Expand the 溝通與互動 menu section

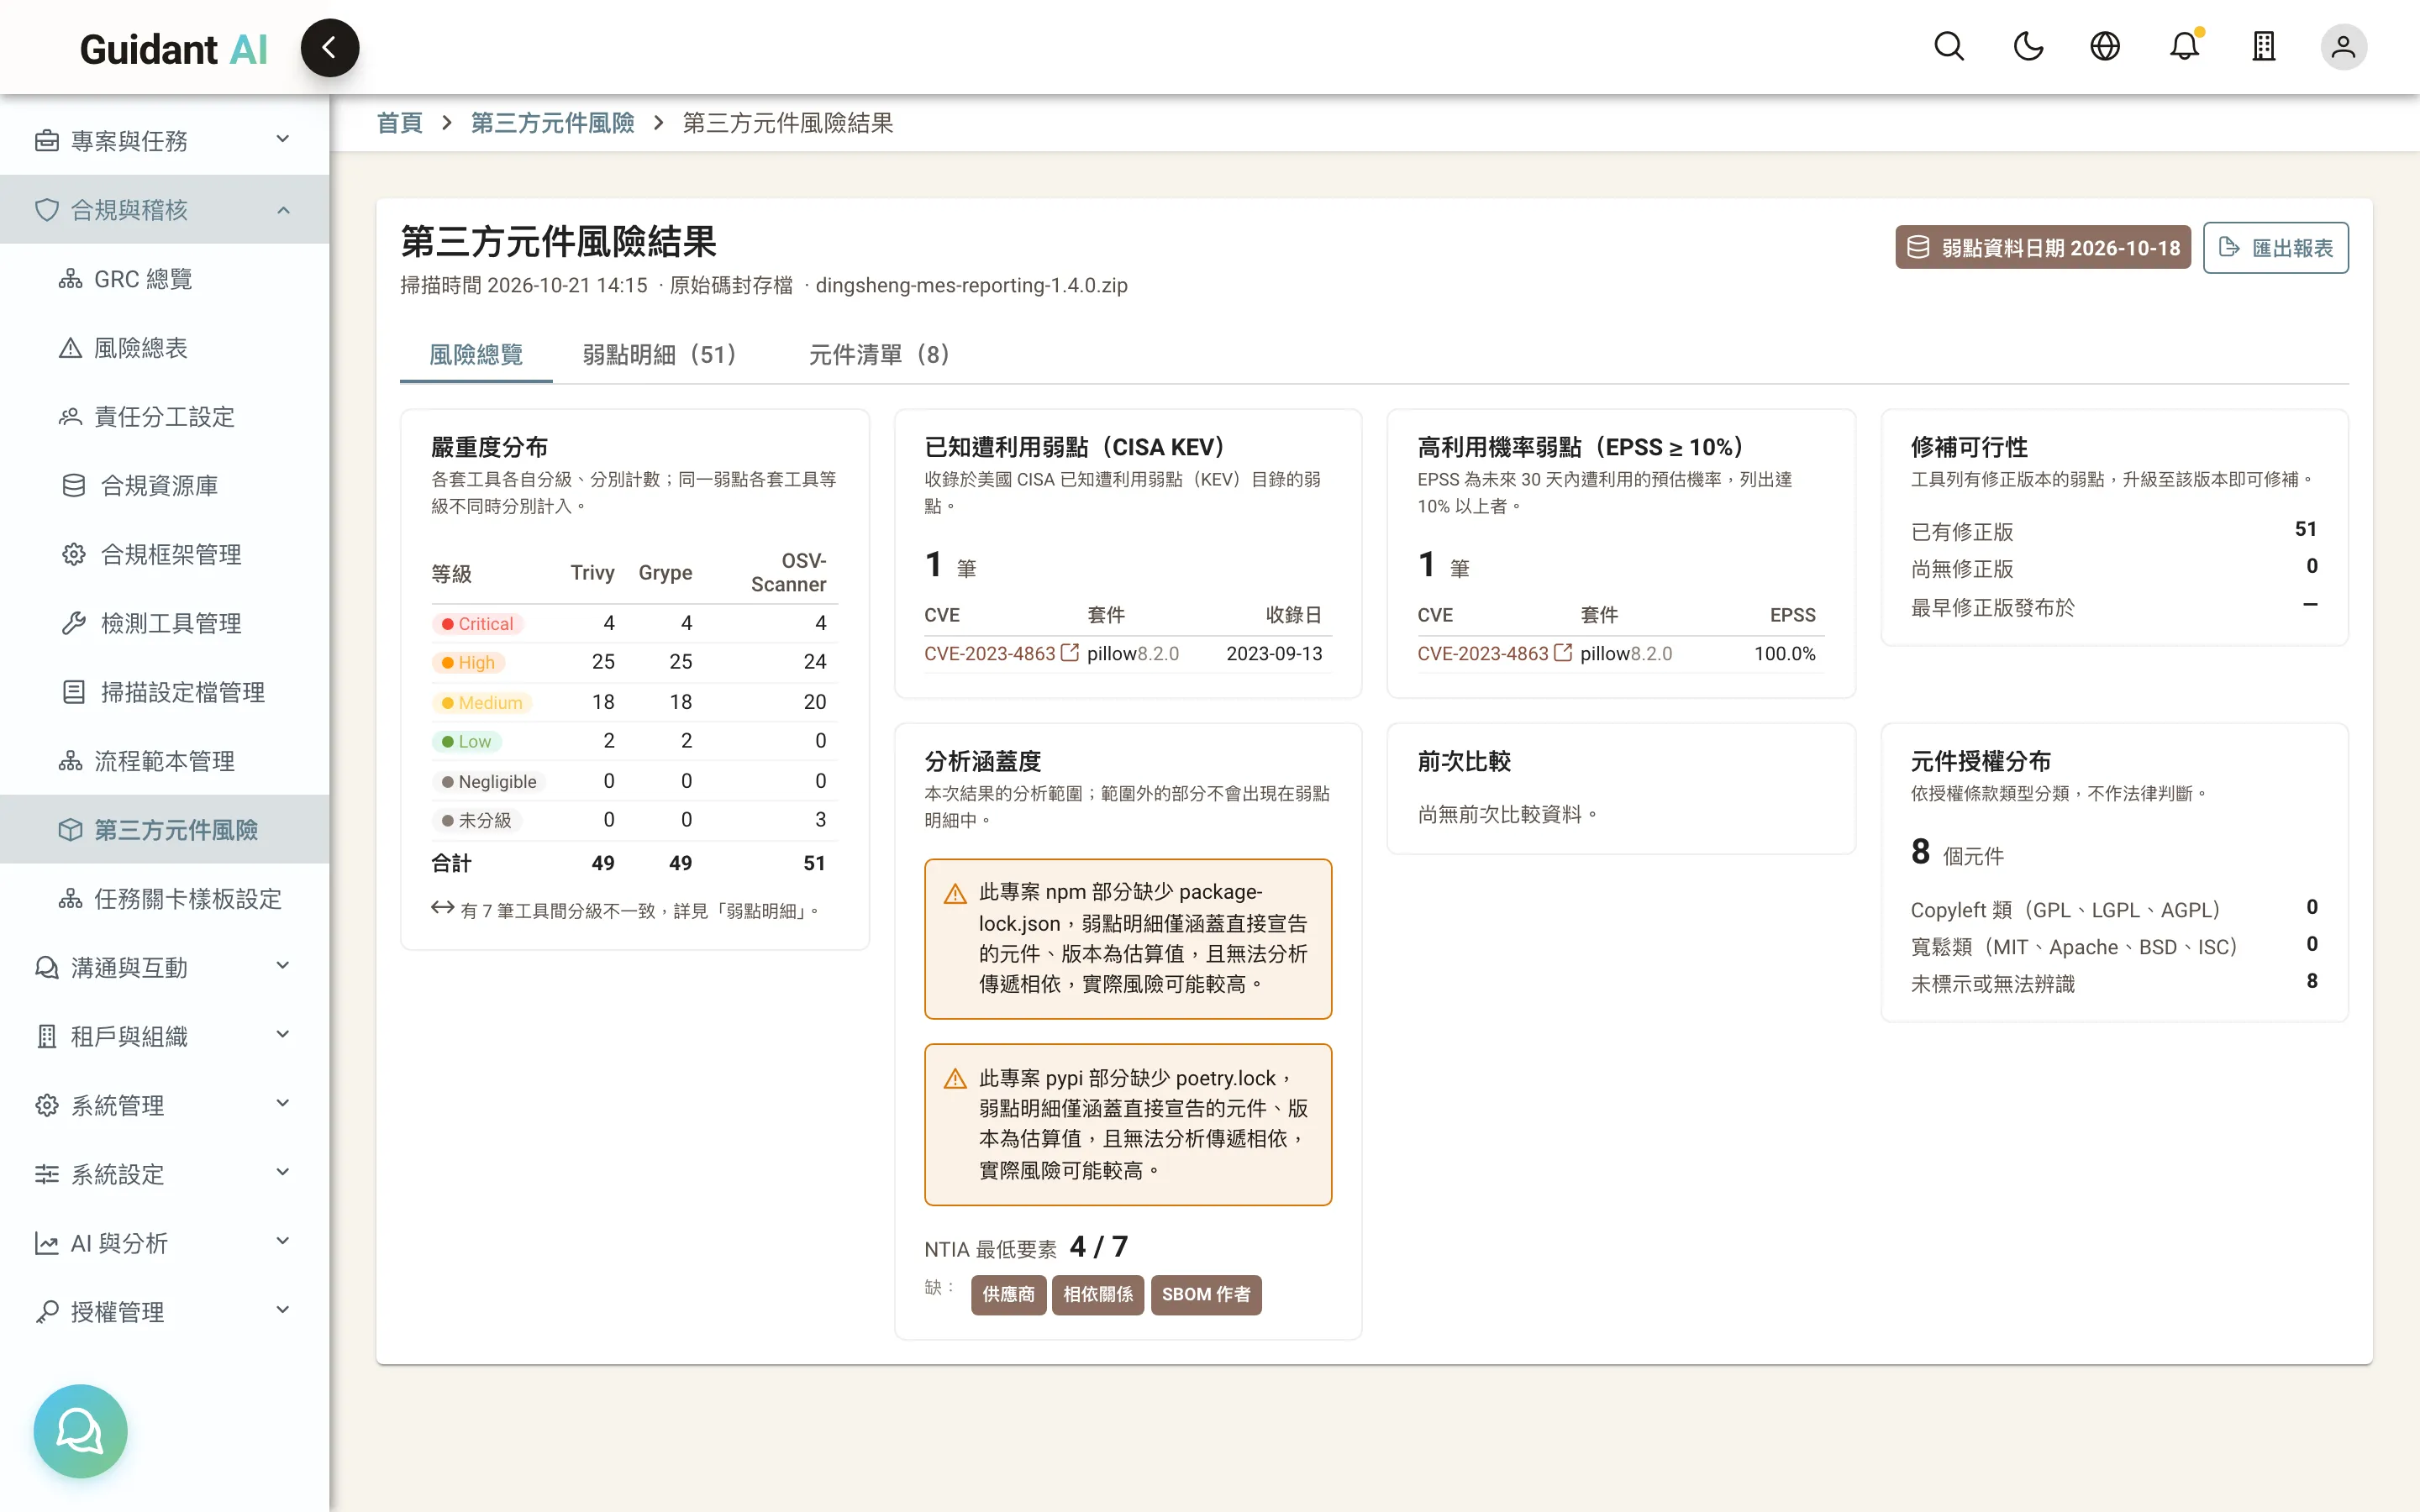[164, 967]
